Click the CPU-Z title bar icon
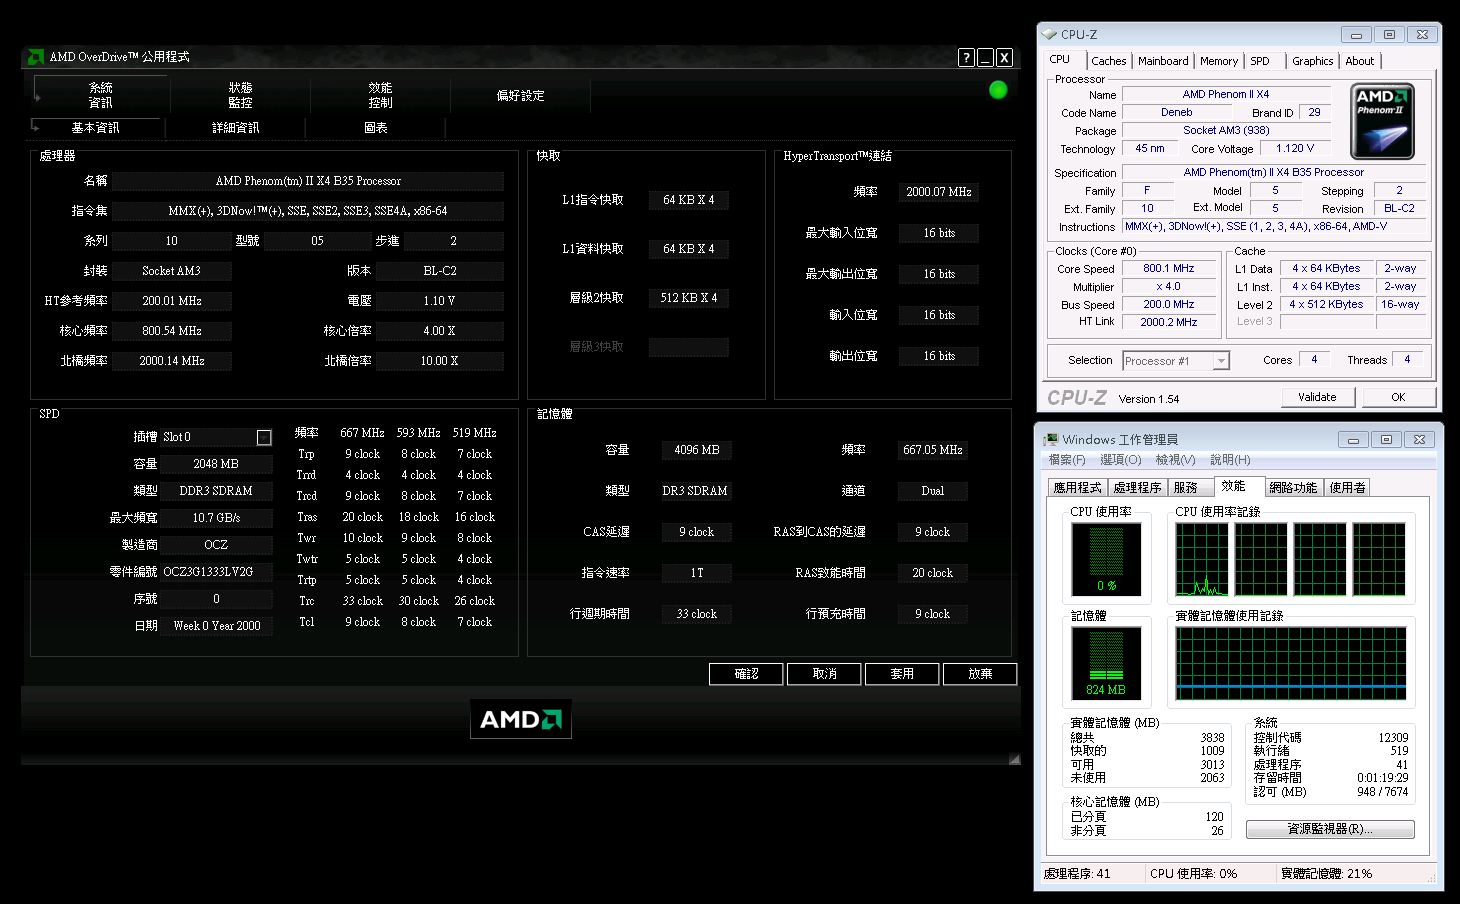Screen dimensions: 1460x904 [x=1050, y=34]
